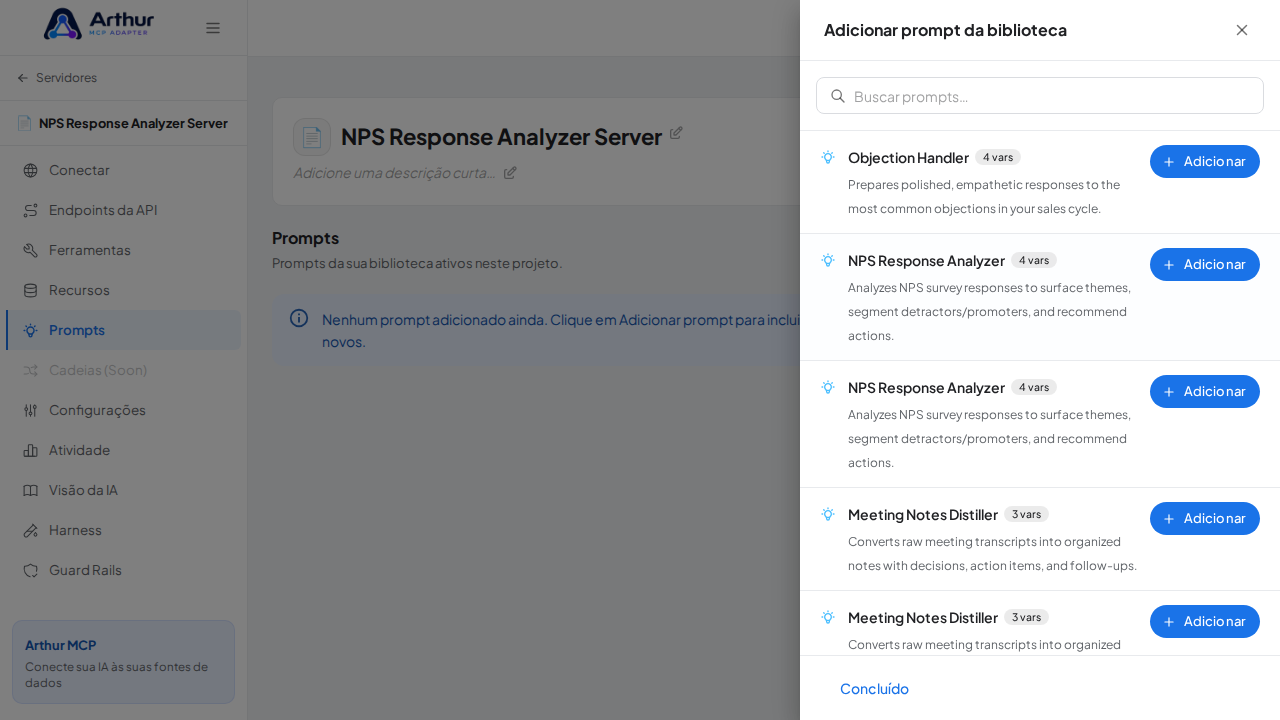1280x720 pixels.
Task: Open the Configurações sliders icon
Action: 30,410
